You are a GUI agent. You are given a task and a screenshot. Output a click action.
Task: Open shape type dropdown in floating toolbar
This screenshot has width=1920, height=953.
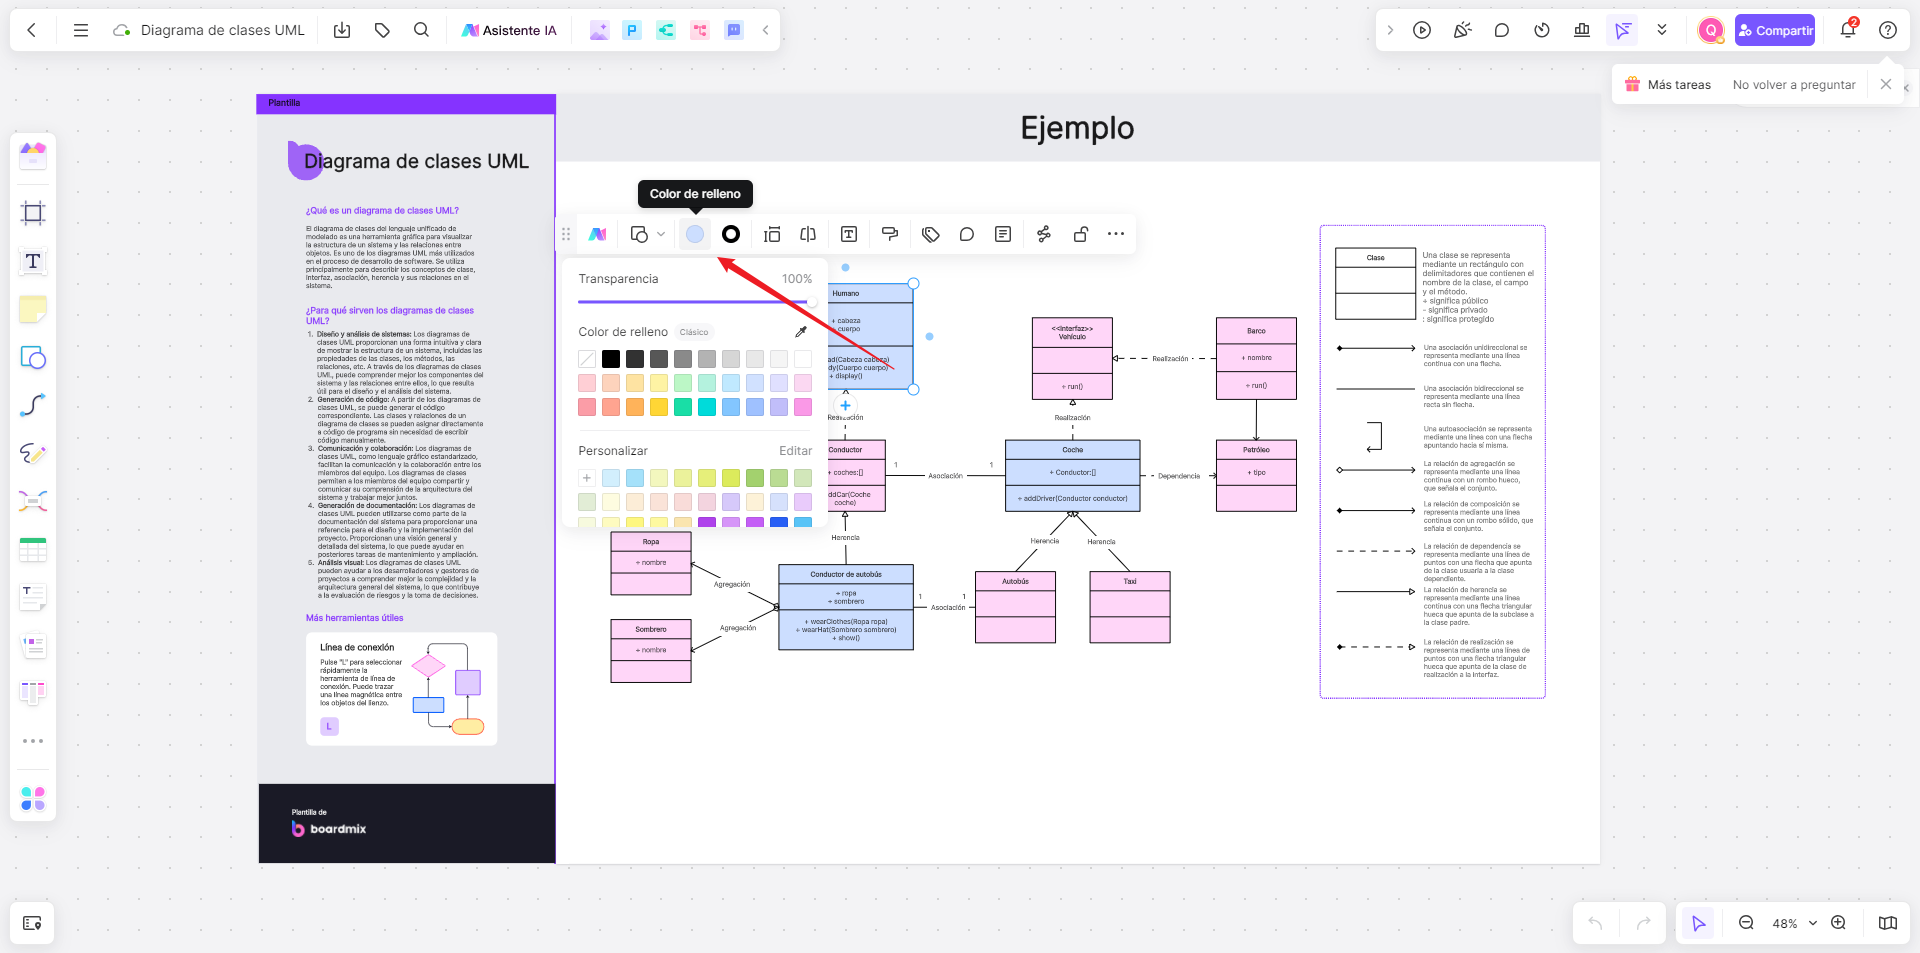[x=648, y=234]
